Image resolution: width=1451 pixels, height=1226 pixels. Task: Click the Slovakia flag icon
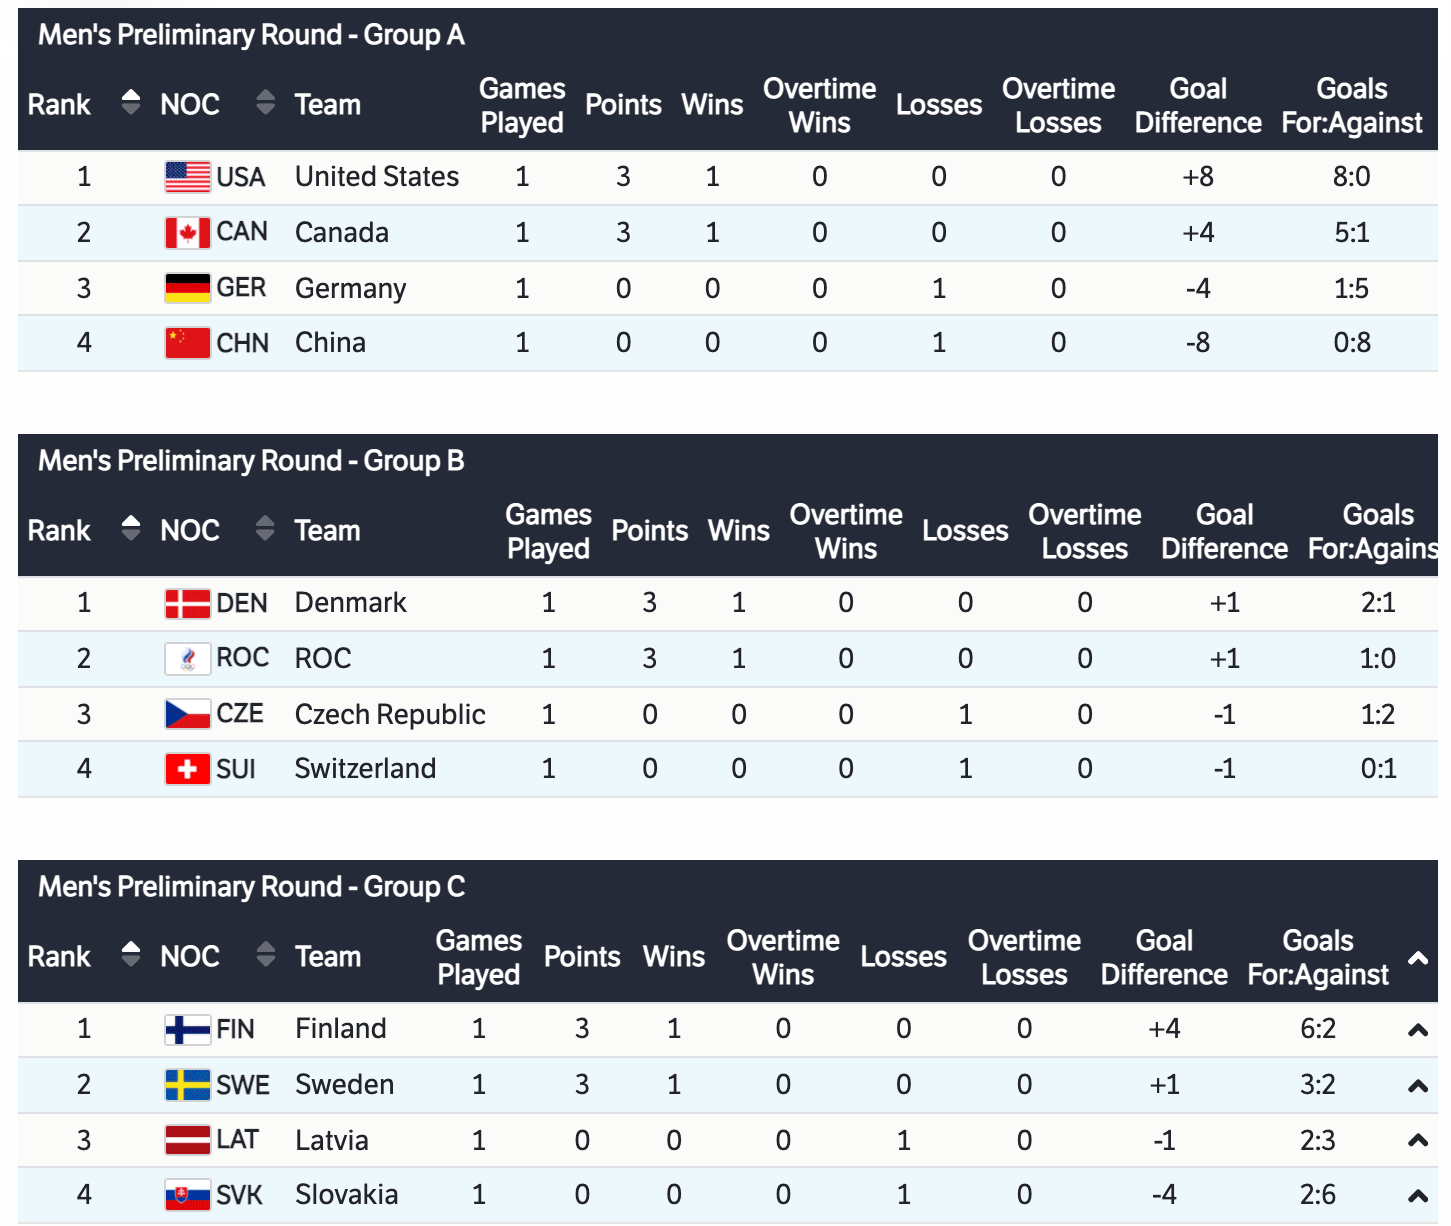point(187,1195)
